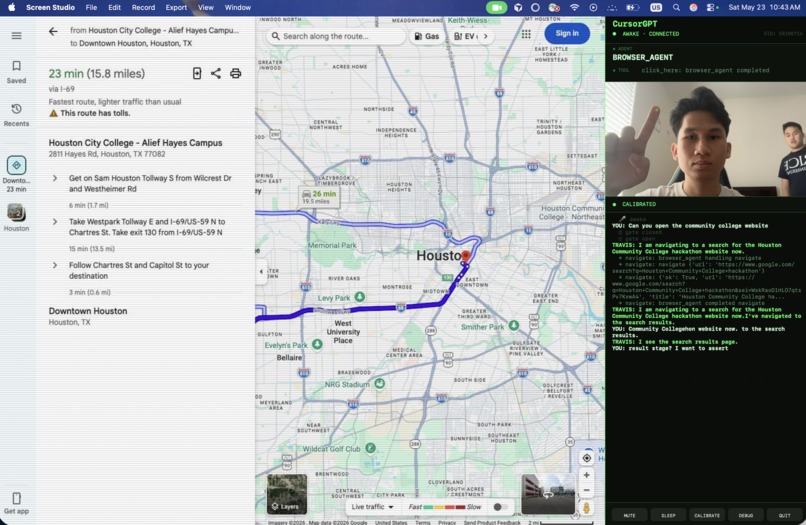Click QUIT in CursorGPT panel
This screenshot has height=525, width=806.
[x=784, y=515]
